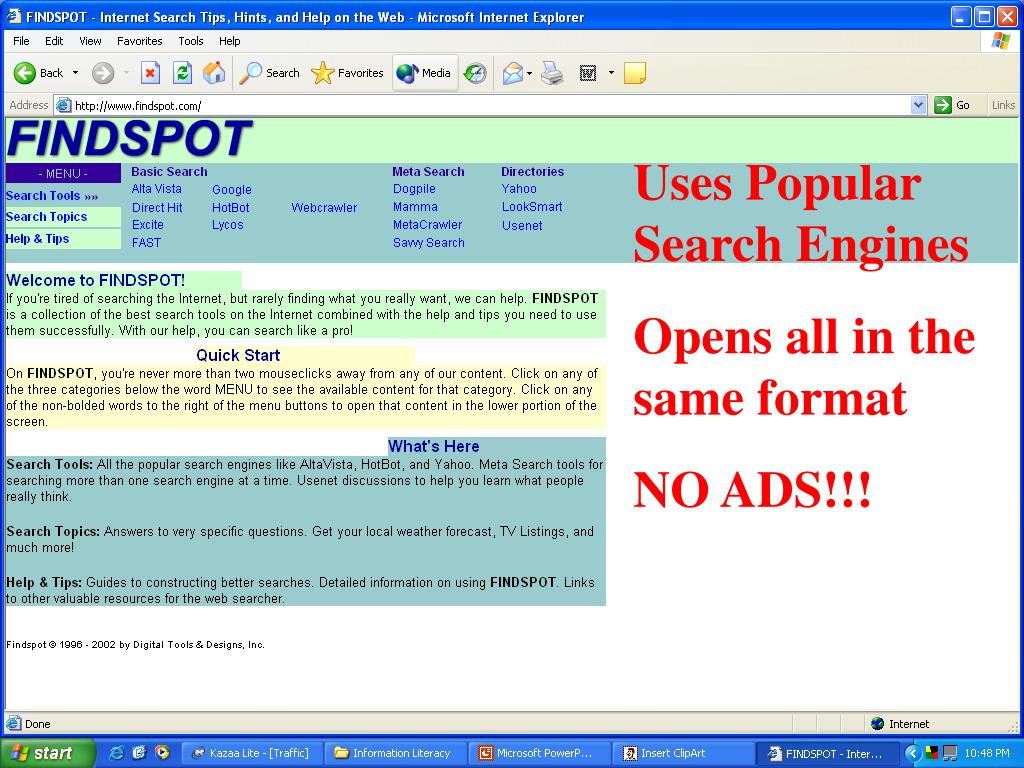Stop page loading with the red X icon
The height and width of the screenshot is (768, 1024).
tap(150, 73)
